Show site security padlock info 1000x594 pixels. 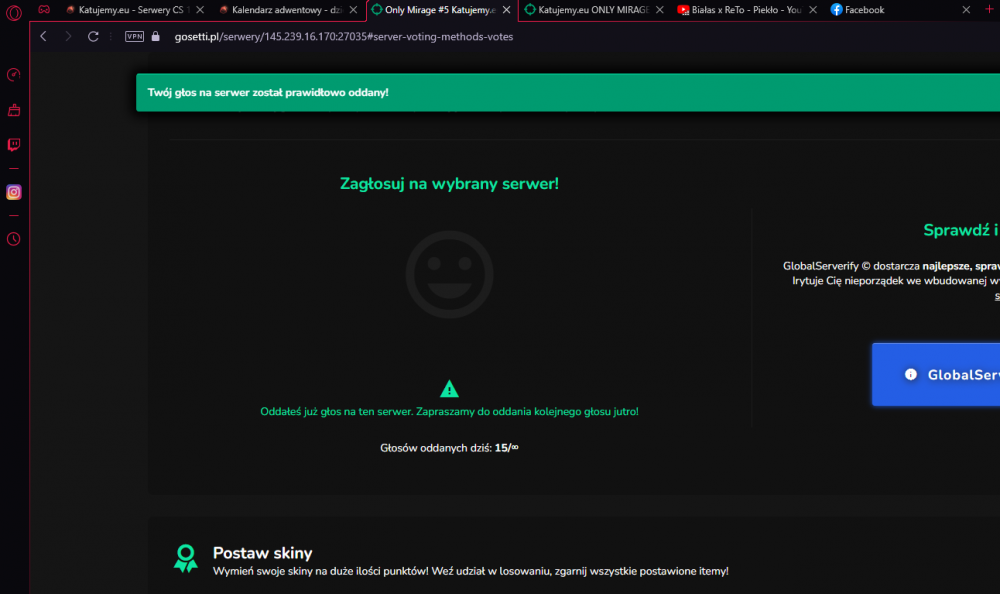[x=156, y=36]
